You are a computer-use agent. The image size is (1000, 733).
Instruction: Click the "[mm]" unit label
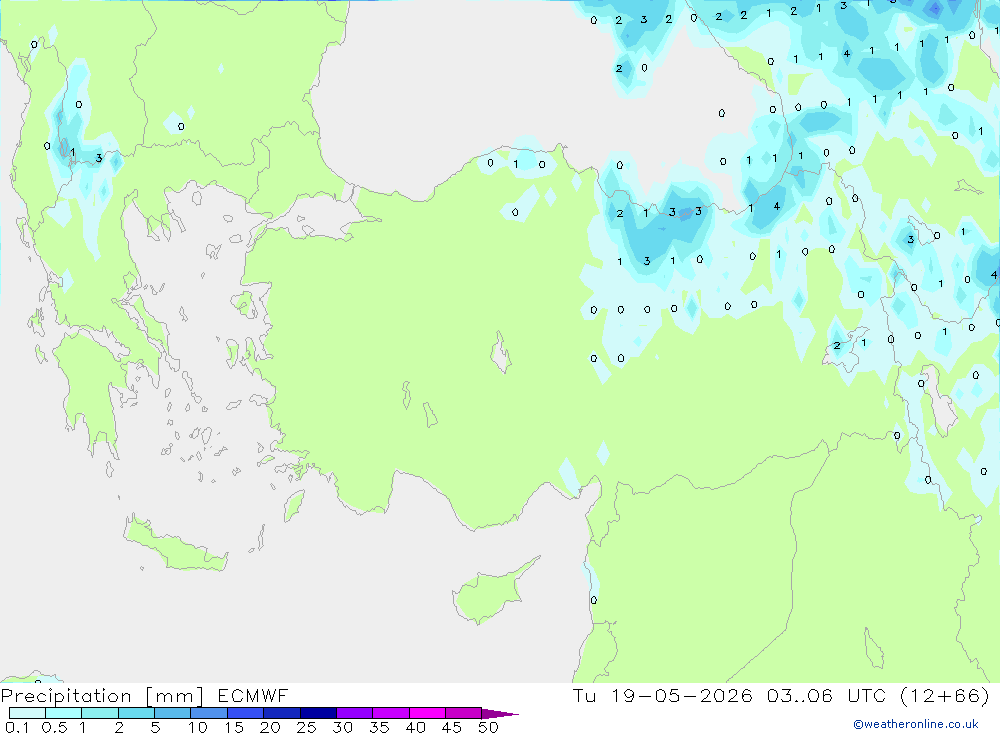coord(175,696)
